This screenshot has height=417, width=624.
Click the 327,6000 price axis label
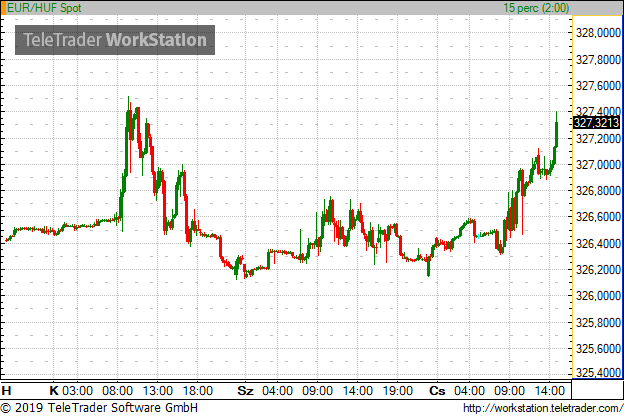coord(598,86)
